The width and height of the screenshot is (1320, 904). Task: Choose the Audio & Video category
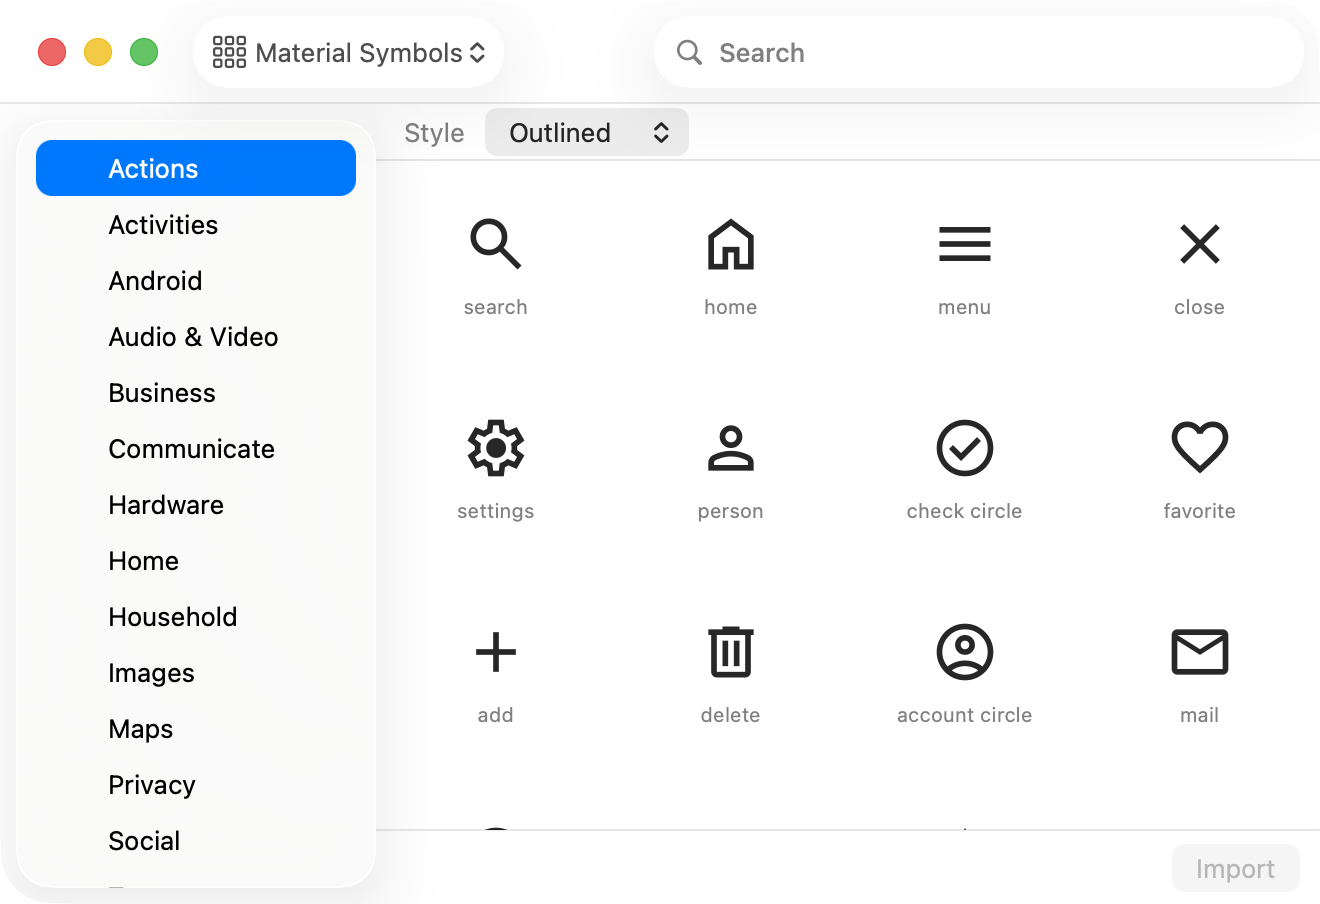point(196,337)
